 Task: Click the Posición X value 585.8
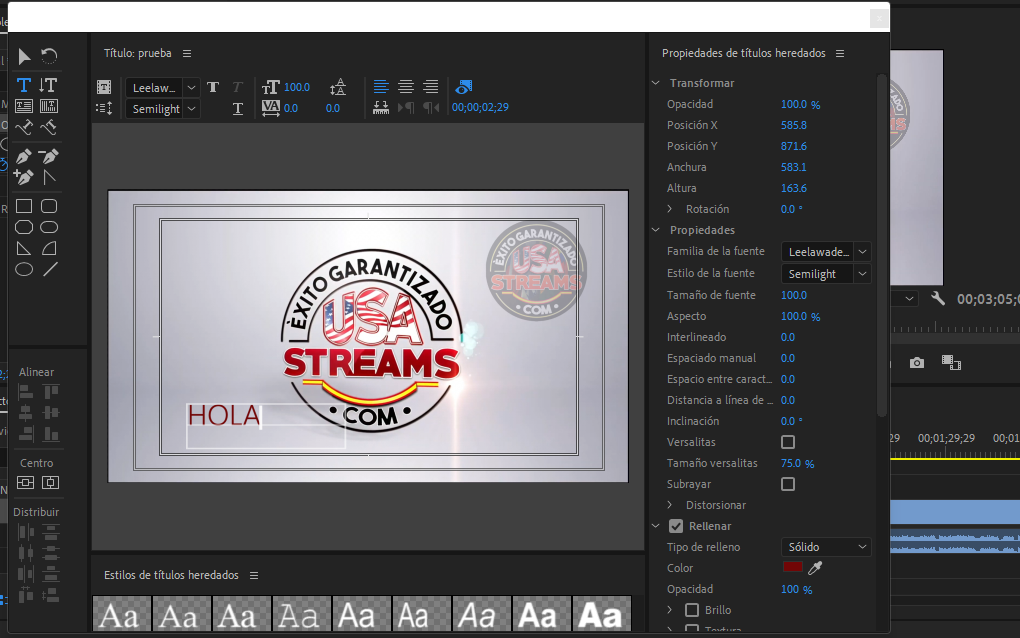pos(794,126)
